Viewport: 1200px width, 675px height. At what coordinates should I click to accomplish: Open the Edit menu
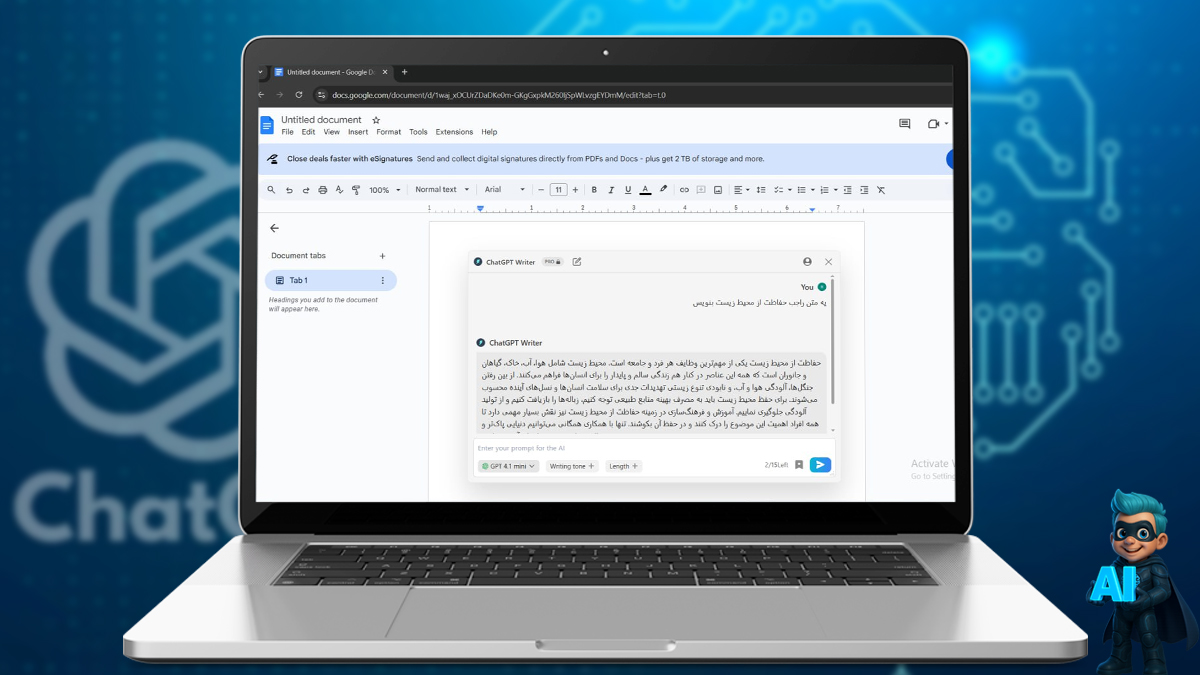point(308,132)
